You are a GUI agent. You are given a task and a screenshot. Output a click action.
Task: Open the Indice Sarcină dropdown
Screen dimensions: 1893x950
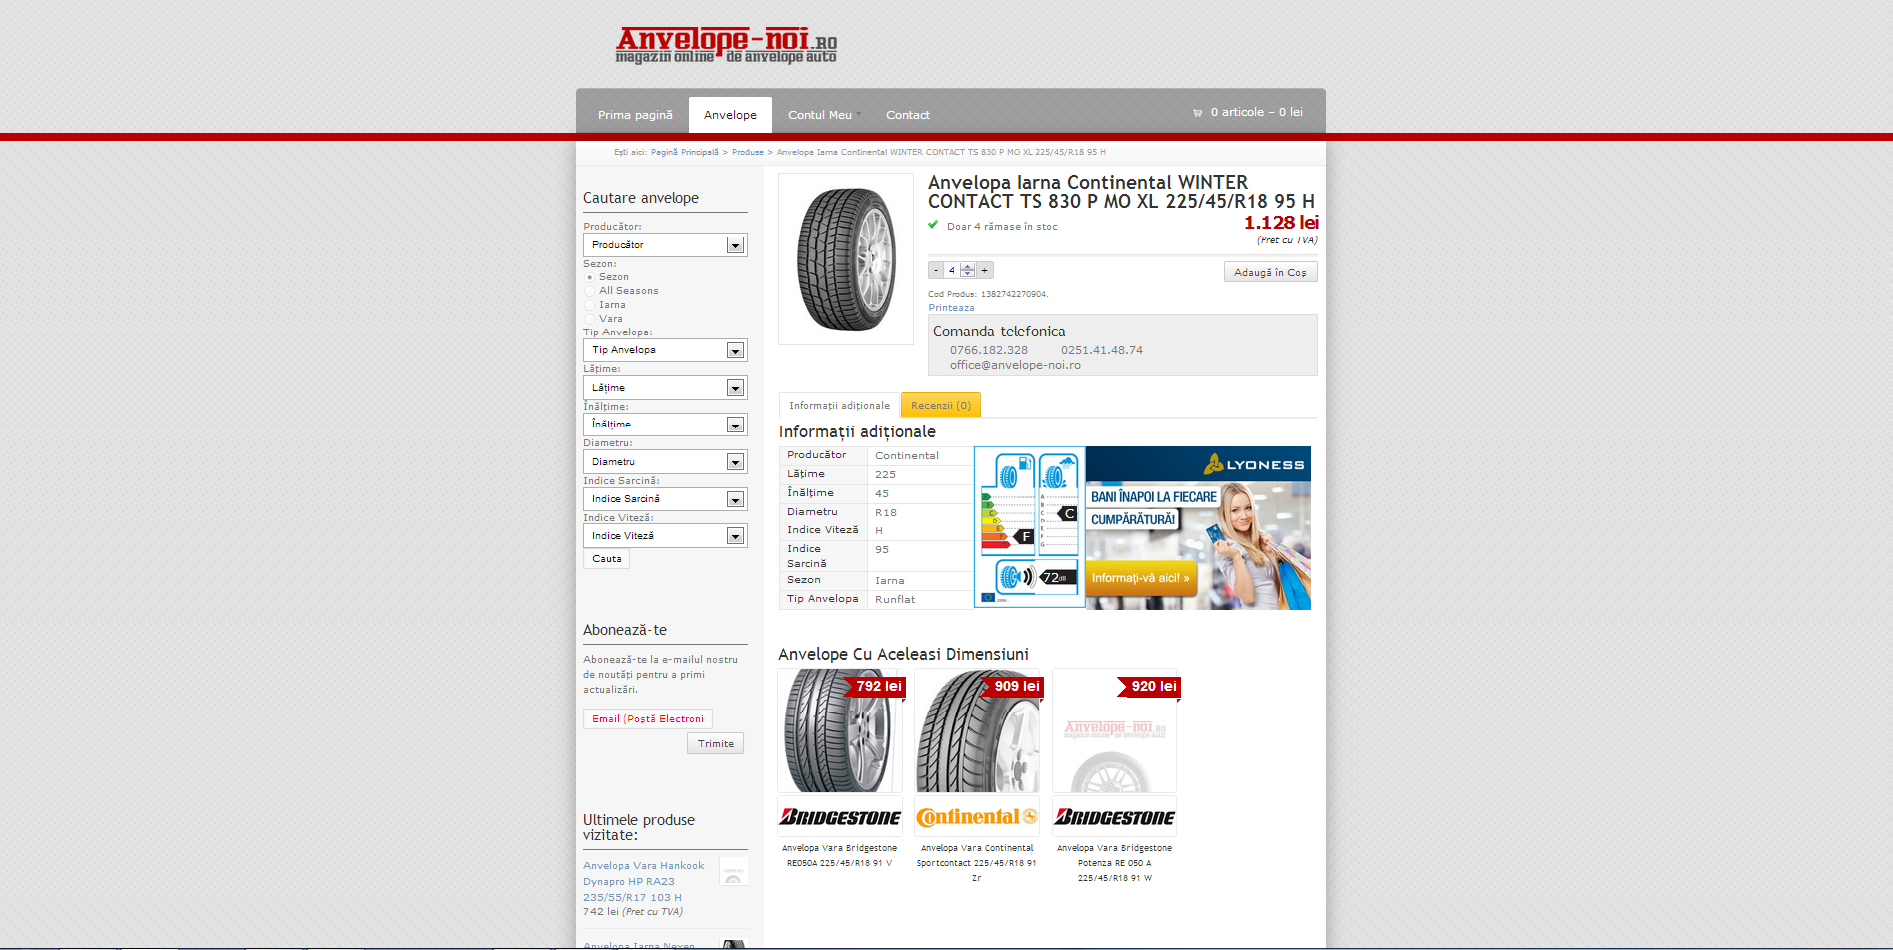[665, 499]
